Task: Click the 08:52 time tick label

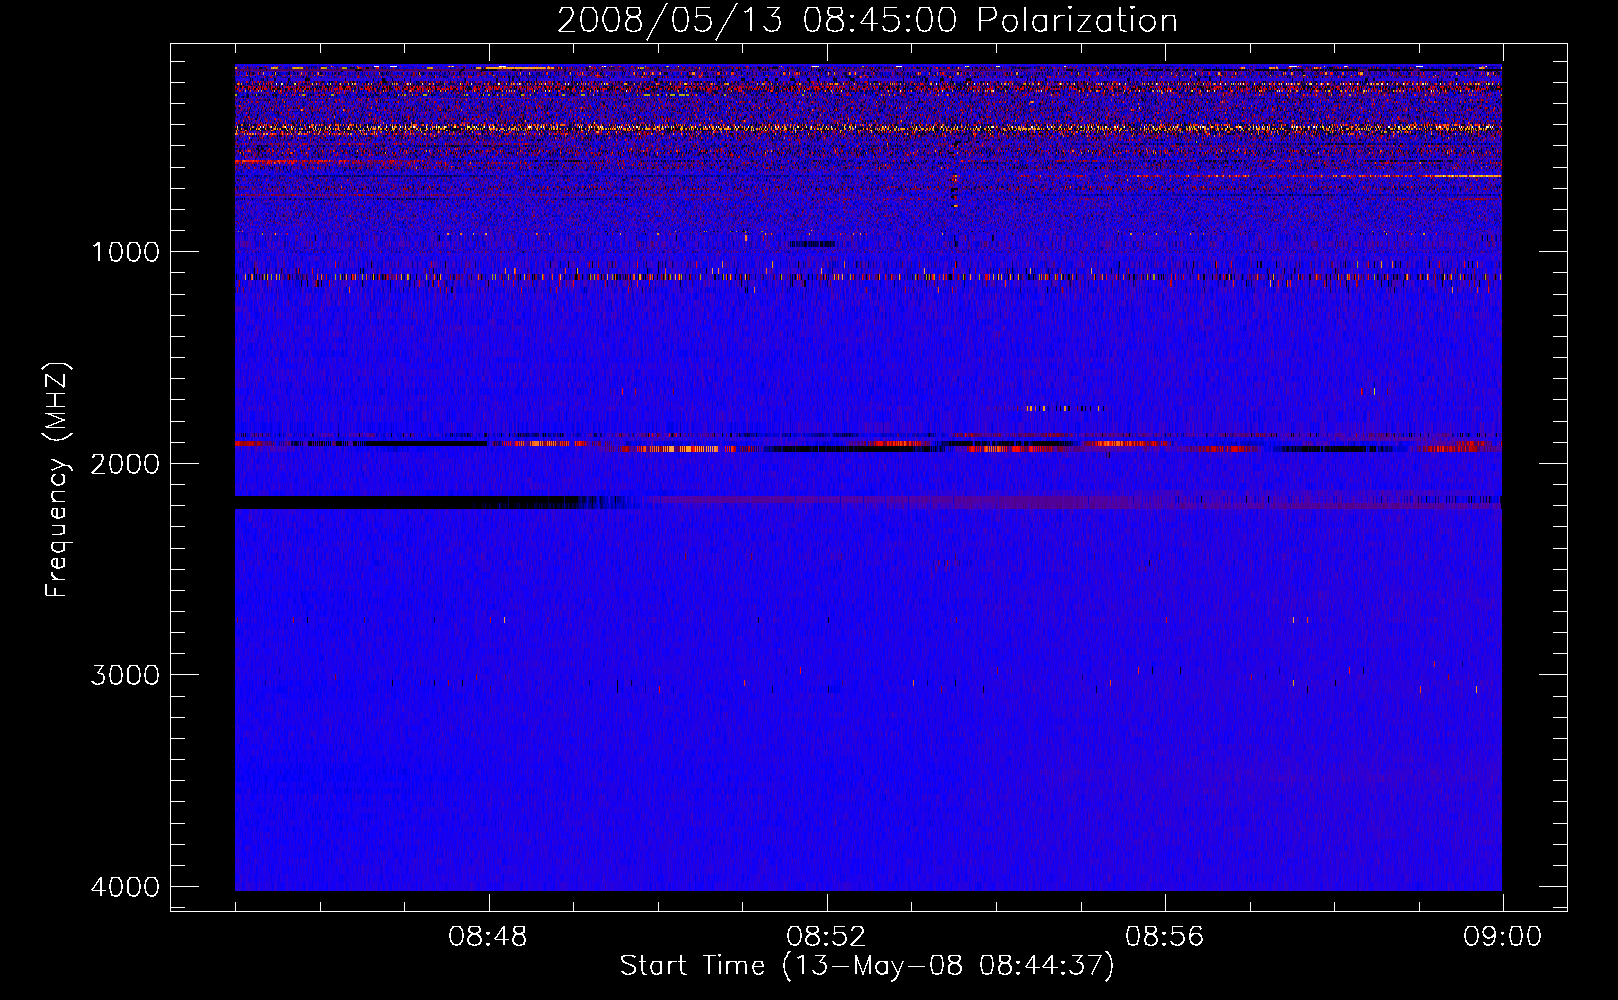Action: 826,937
